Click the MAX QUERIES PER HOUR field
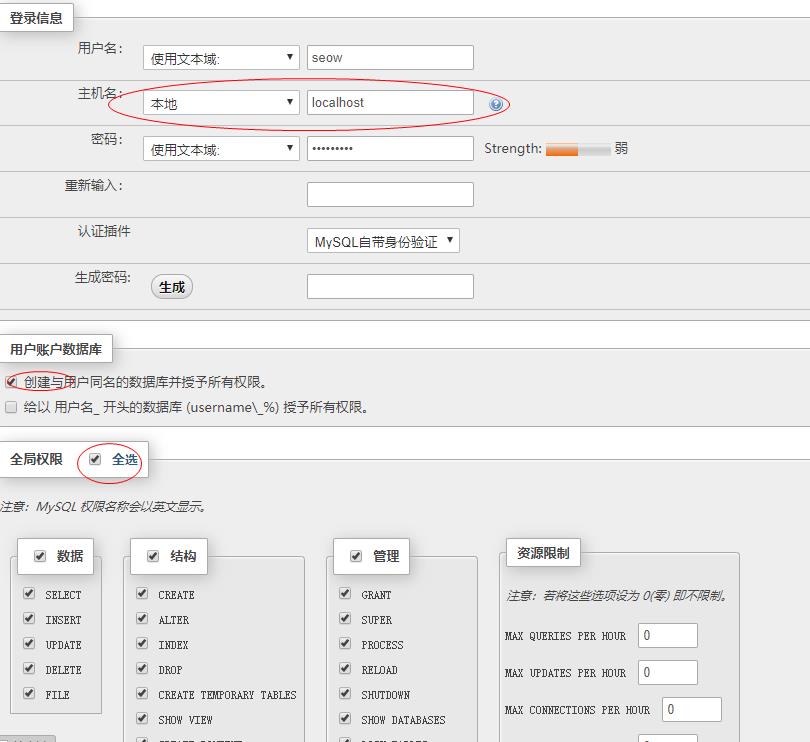The image size is (810, 742). [x=668, y=635]
